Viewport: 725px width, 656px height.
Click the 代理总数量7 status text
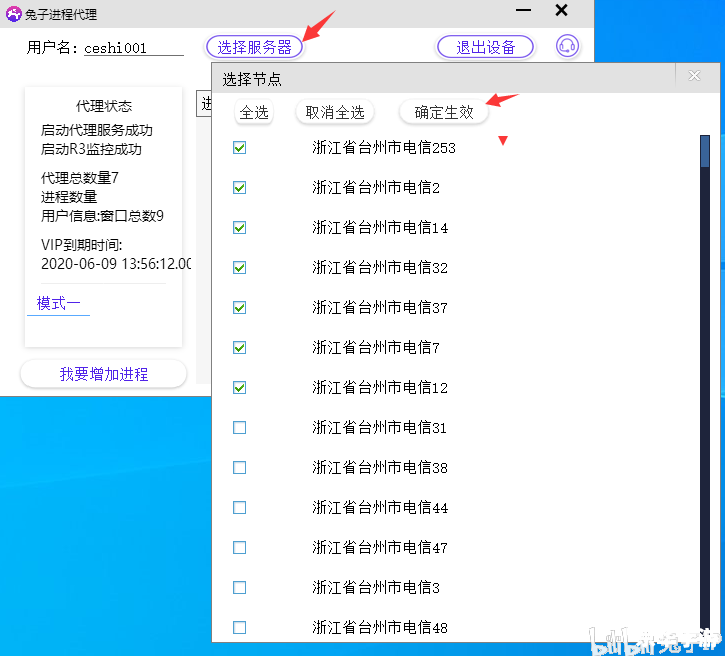[x=80, y=178]
